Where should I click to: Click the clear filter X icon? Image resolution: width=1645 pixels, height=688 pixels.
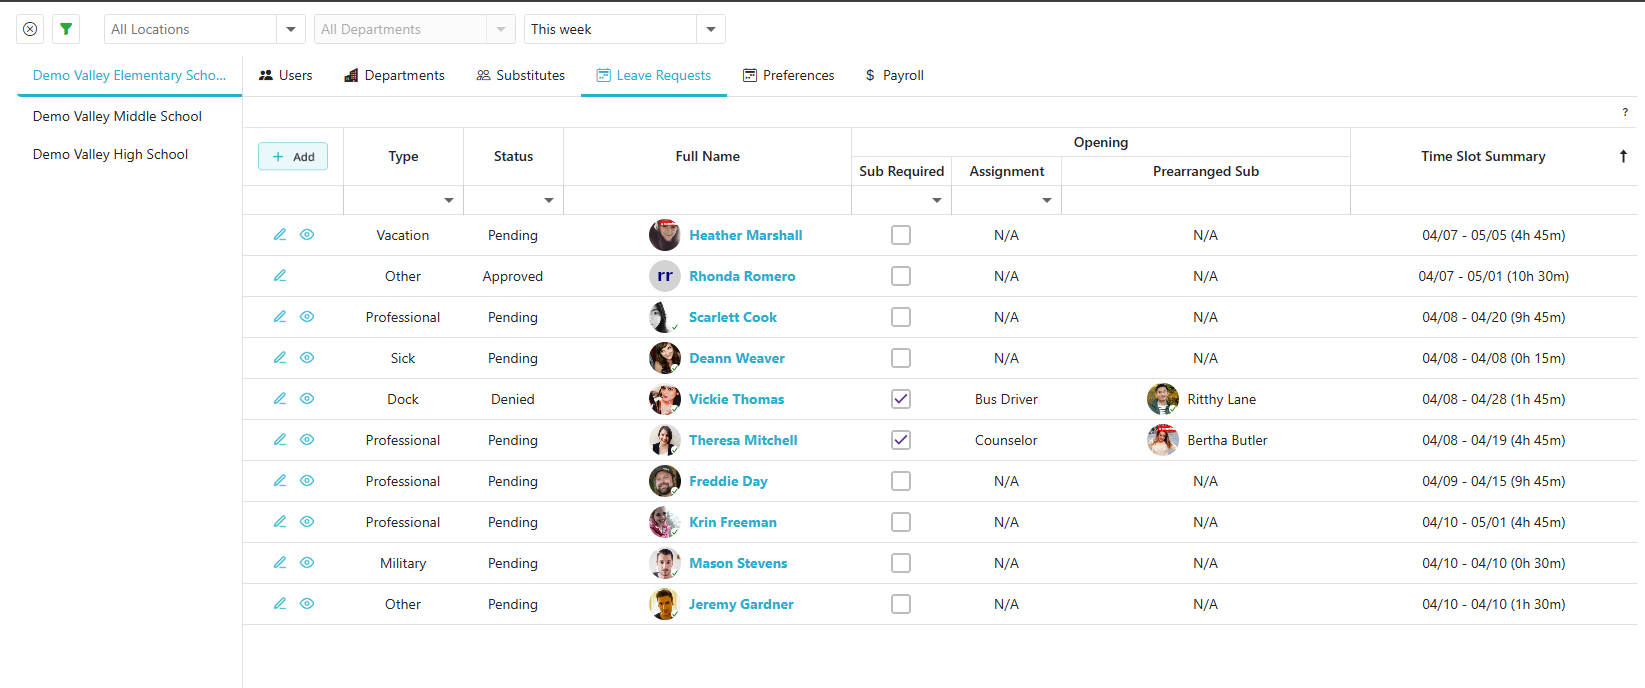click(x=30, y=29)
